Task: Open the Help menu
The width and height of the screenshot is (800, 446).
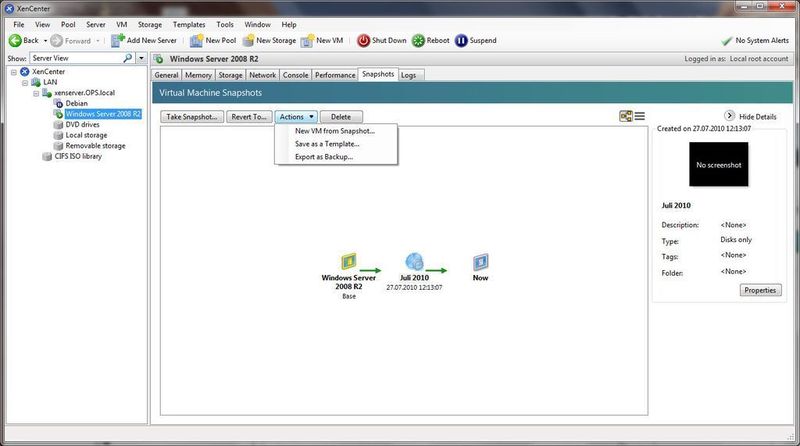Action: [x=289, y=24]
